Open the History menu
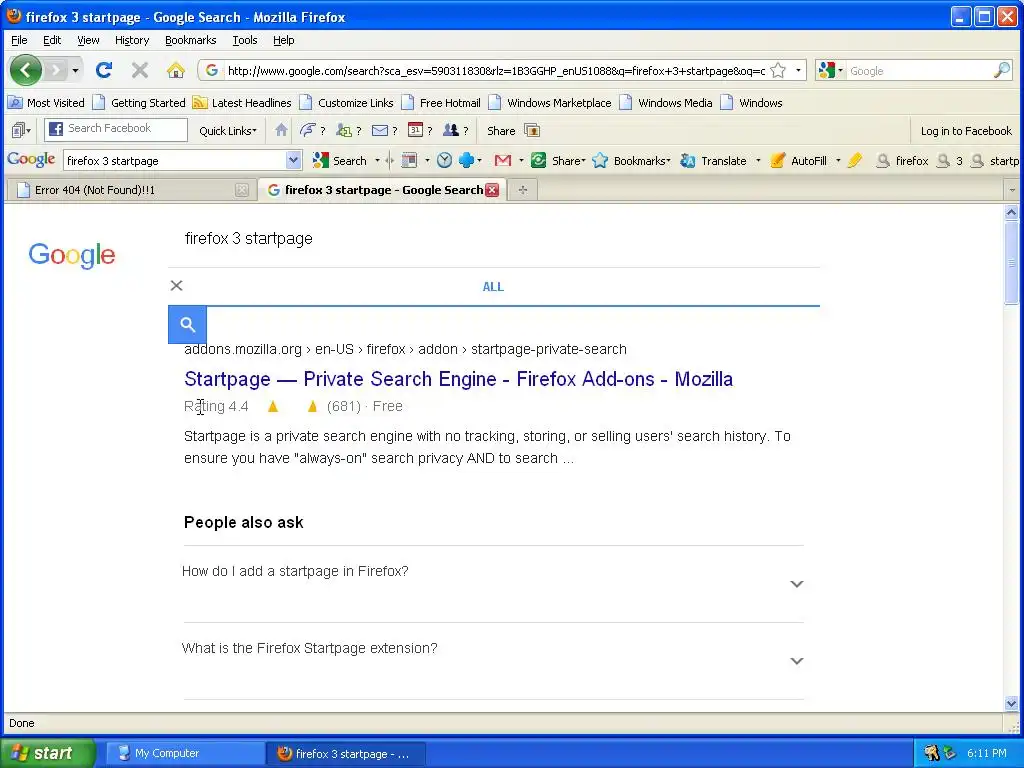 point(132,40)
